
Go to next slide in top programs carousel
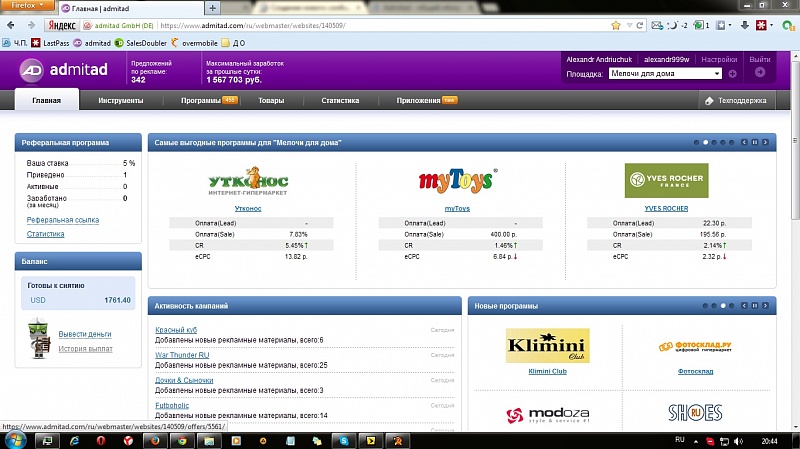(x=766, y=143)
